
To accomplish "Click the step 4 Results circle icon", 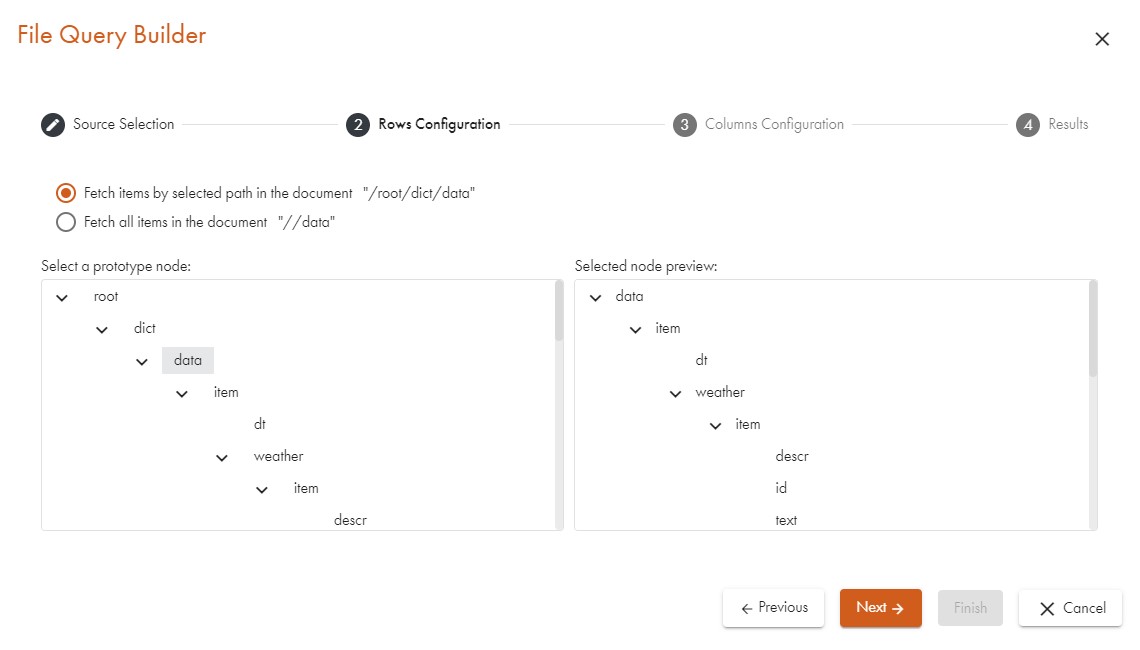I will pyautogui.click(x=1028, y=125).
